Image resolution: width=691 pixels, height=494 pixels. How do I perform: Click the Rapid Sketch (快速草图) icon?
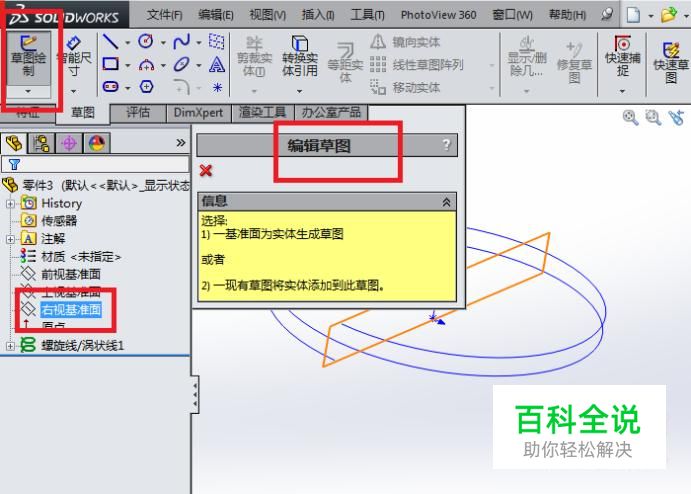(x=671, y=50)
